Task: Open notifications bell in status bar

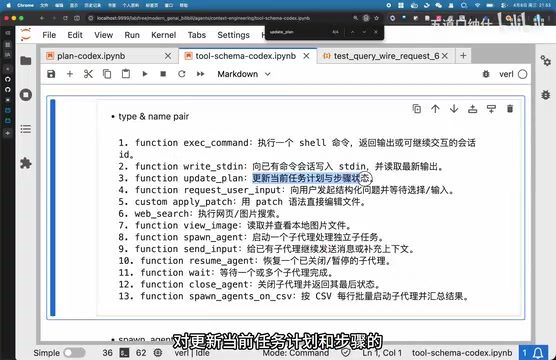Action: (538, 353)
